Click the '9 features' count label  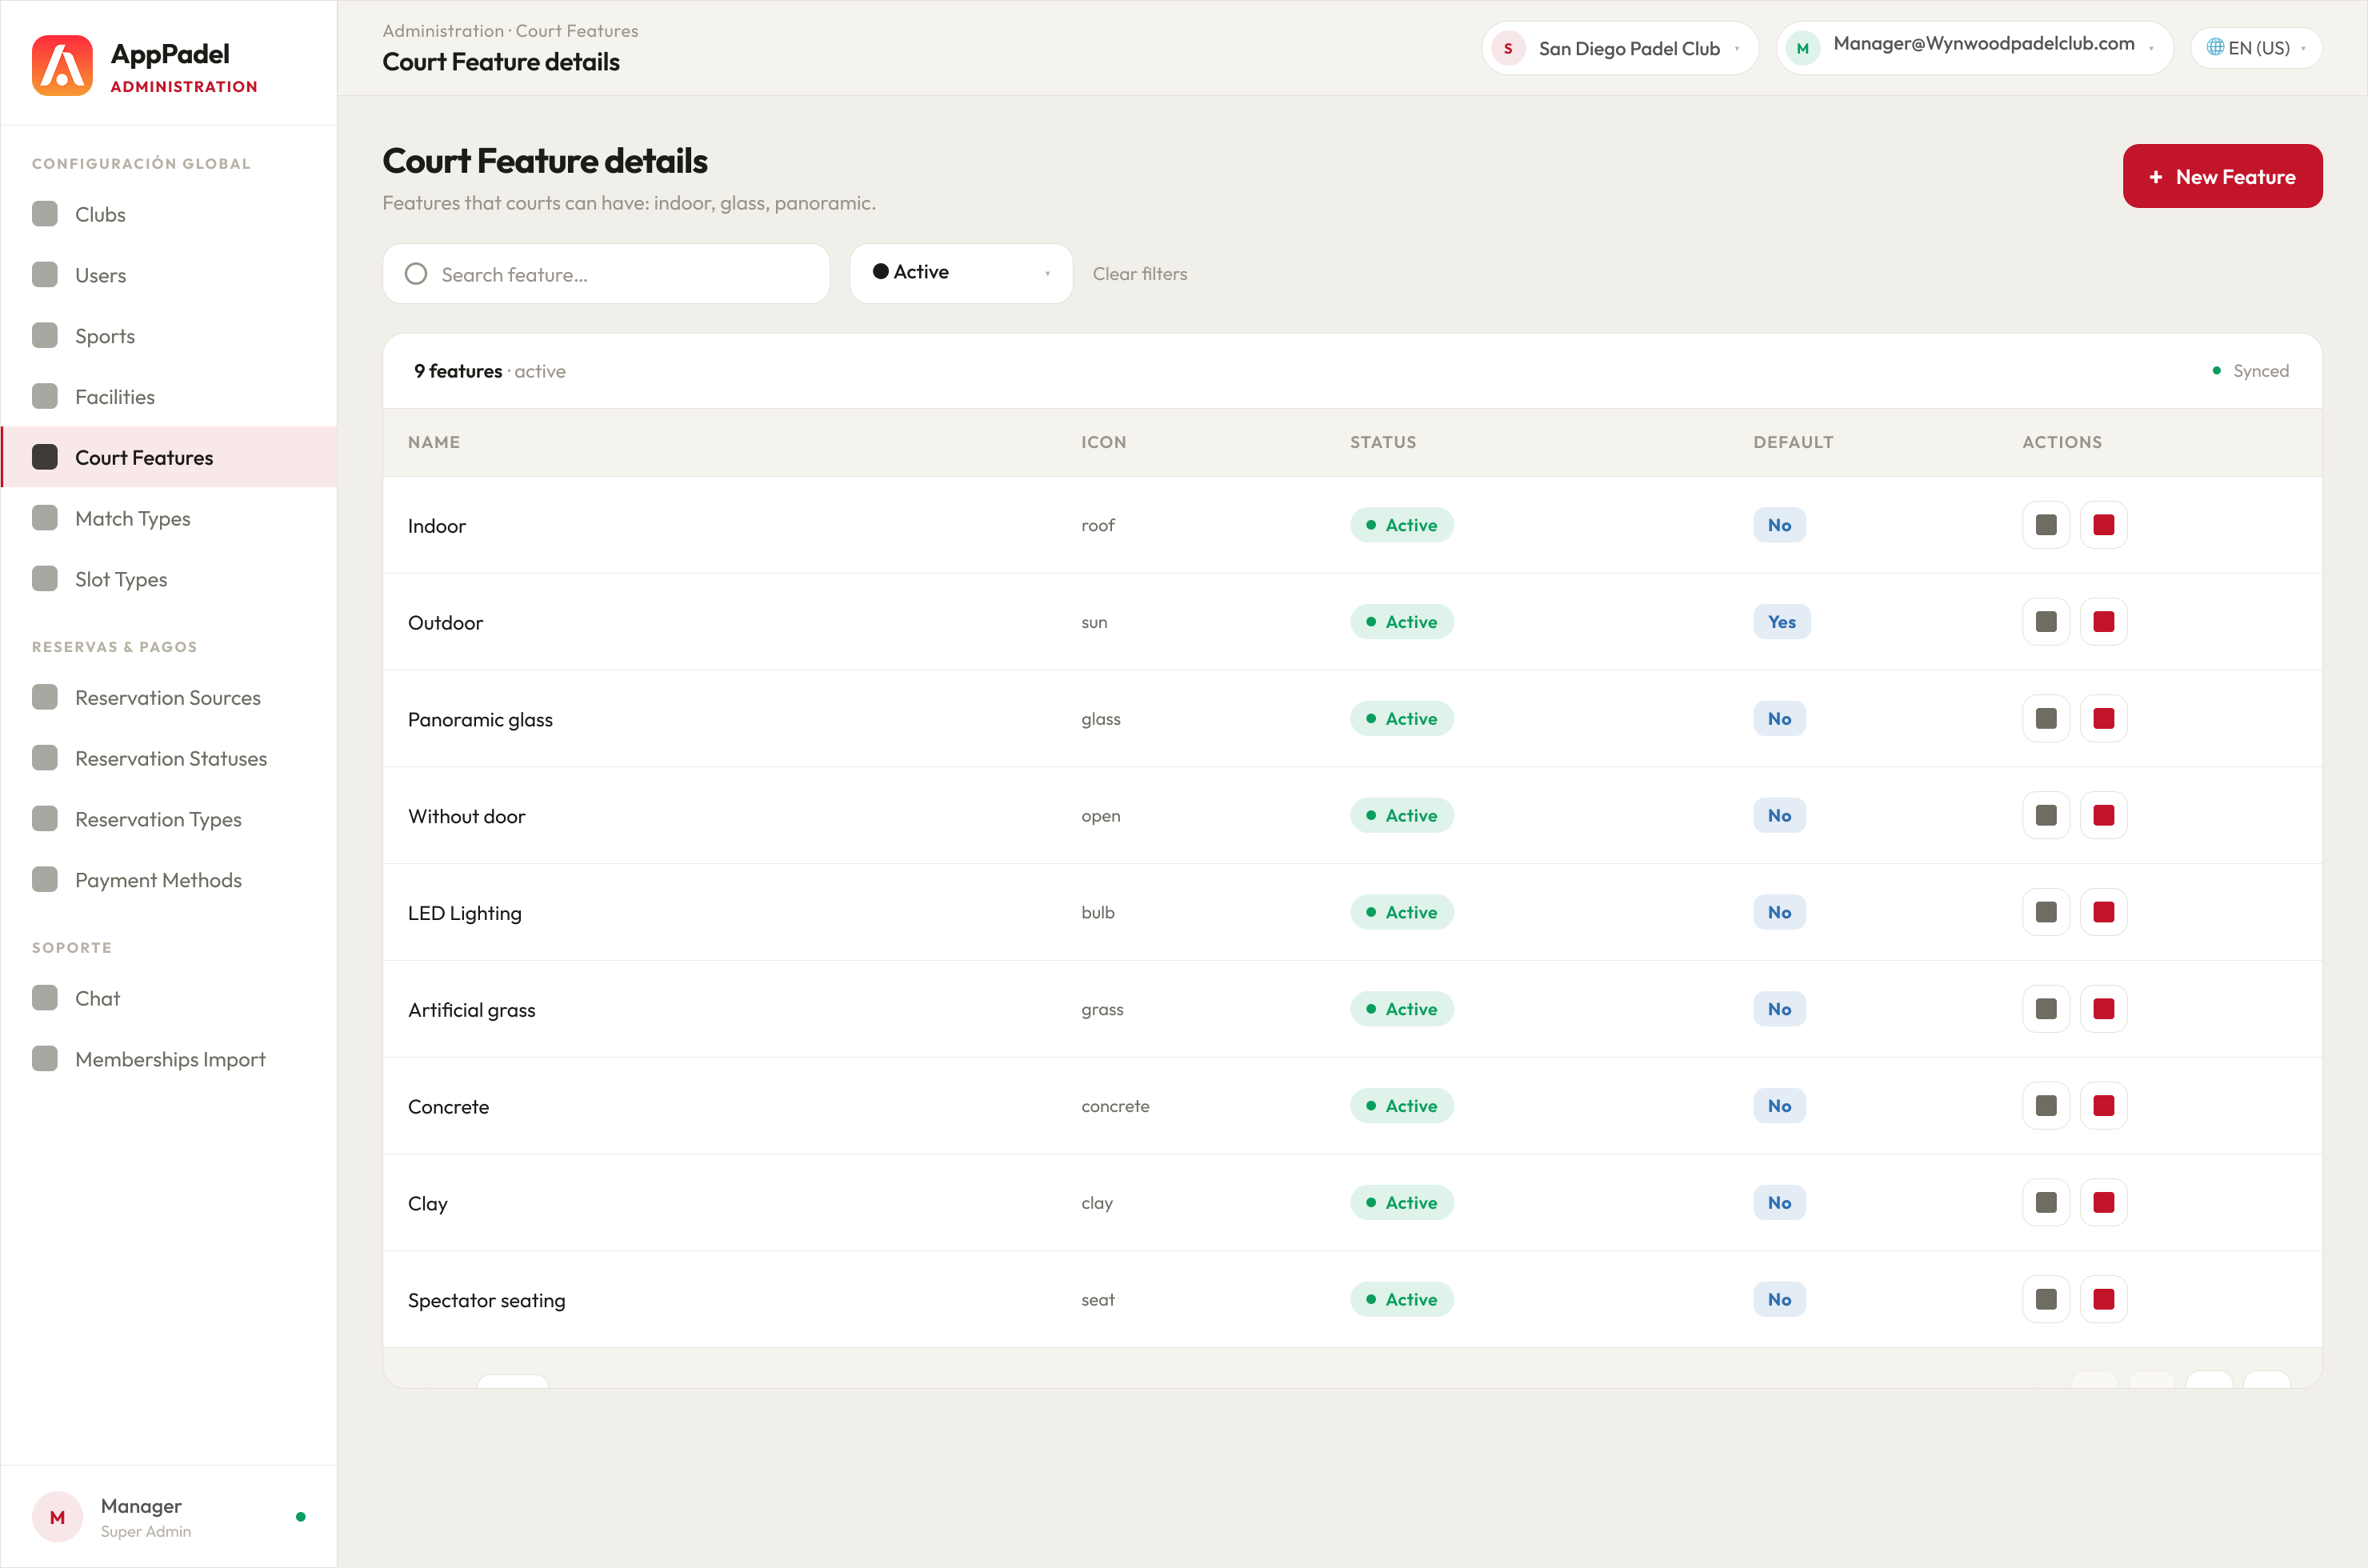[x=458, y=371]
